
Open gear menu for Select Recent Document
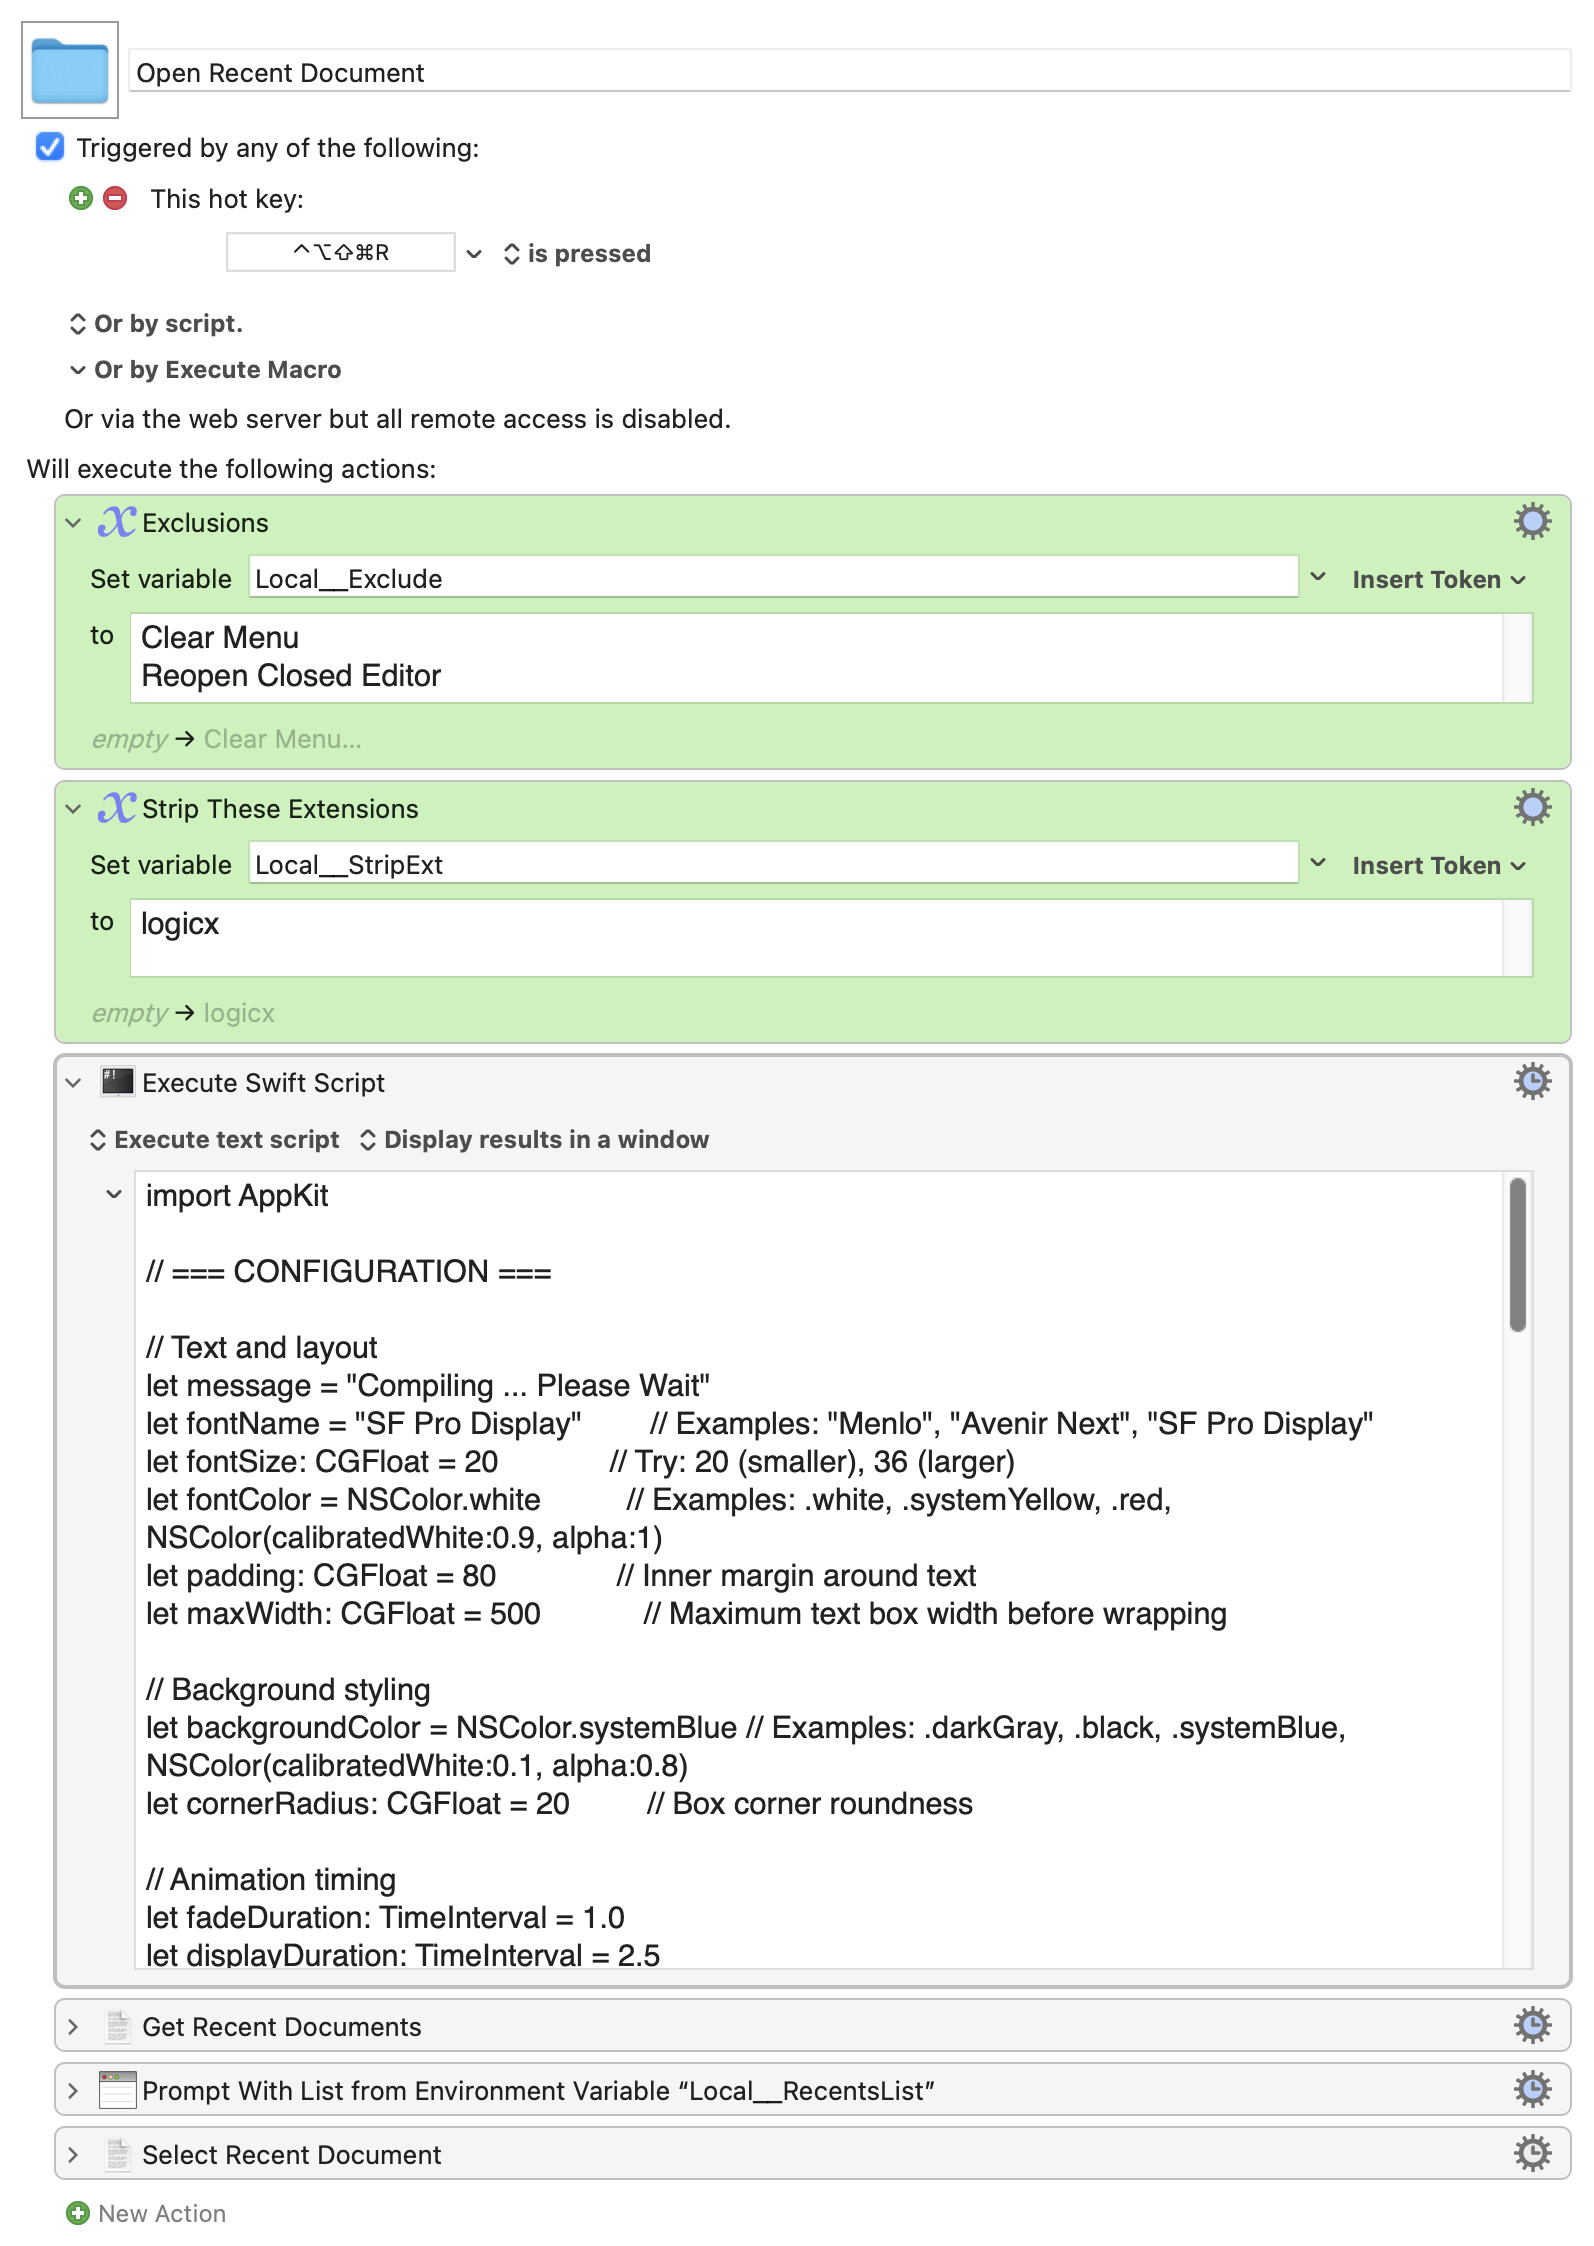[x=1531, y=2154]
